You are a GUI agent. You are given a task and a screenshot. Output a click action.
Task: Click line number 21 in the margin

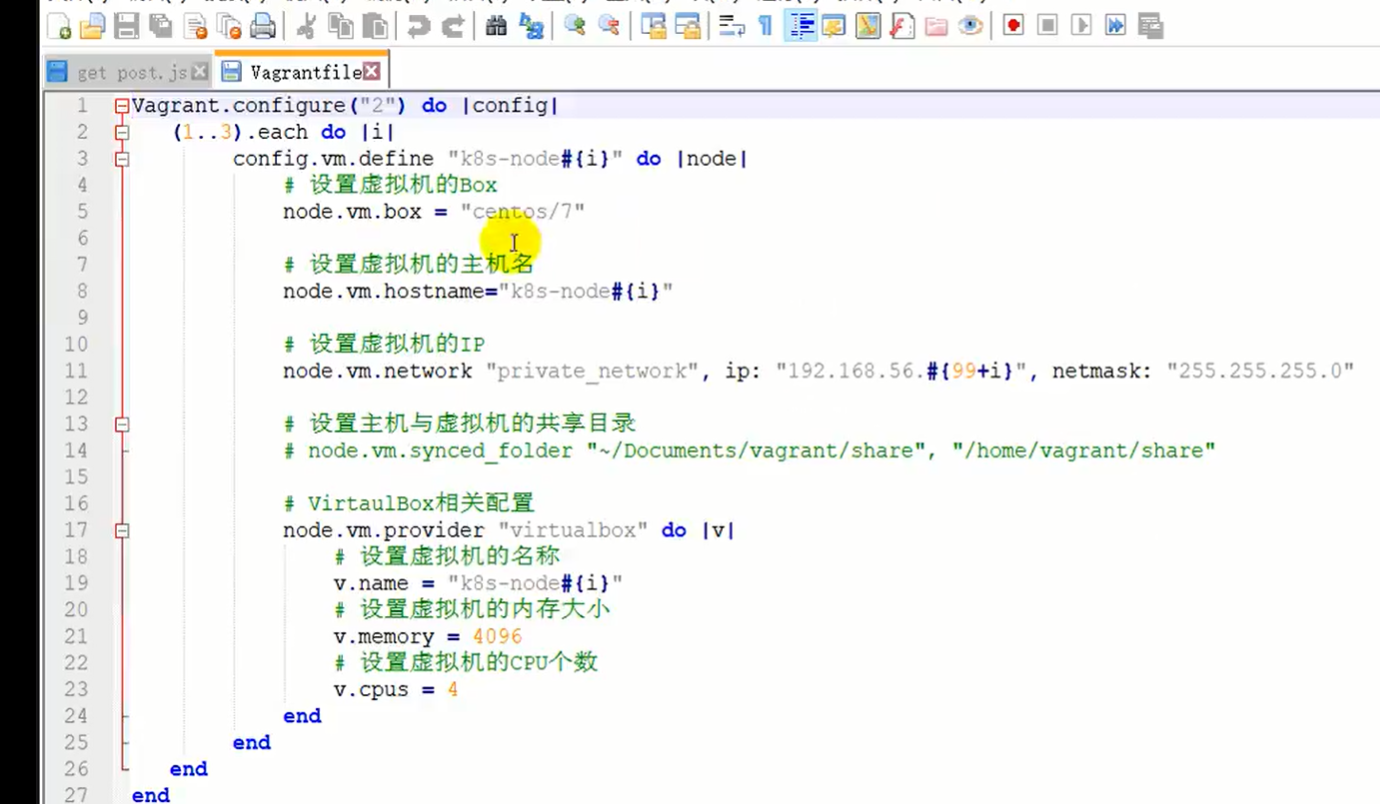click(77, 636)
